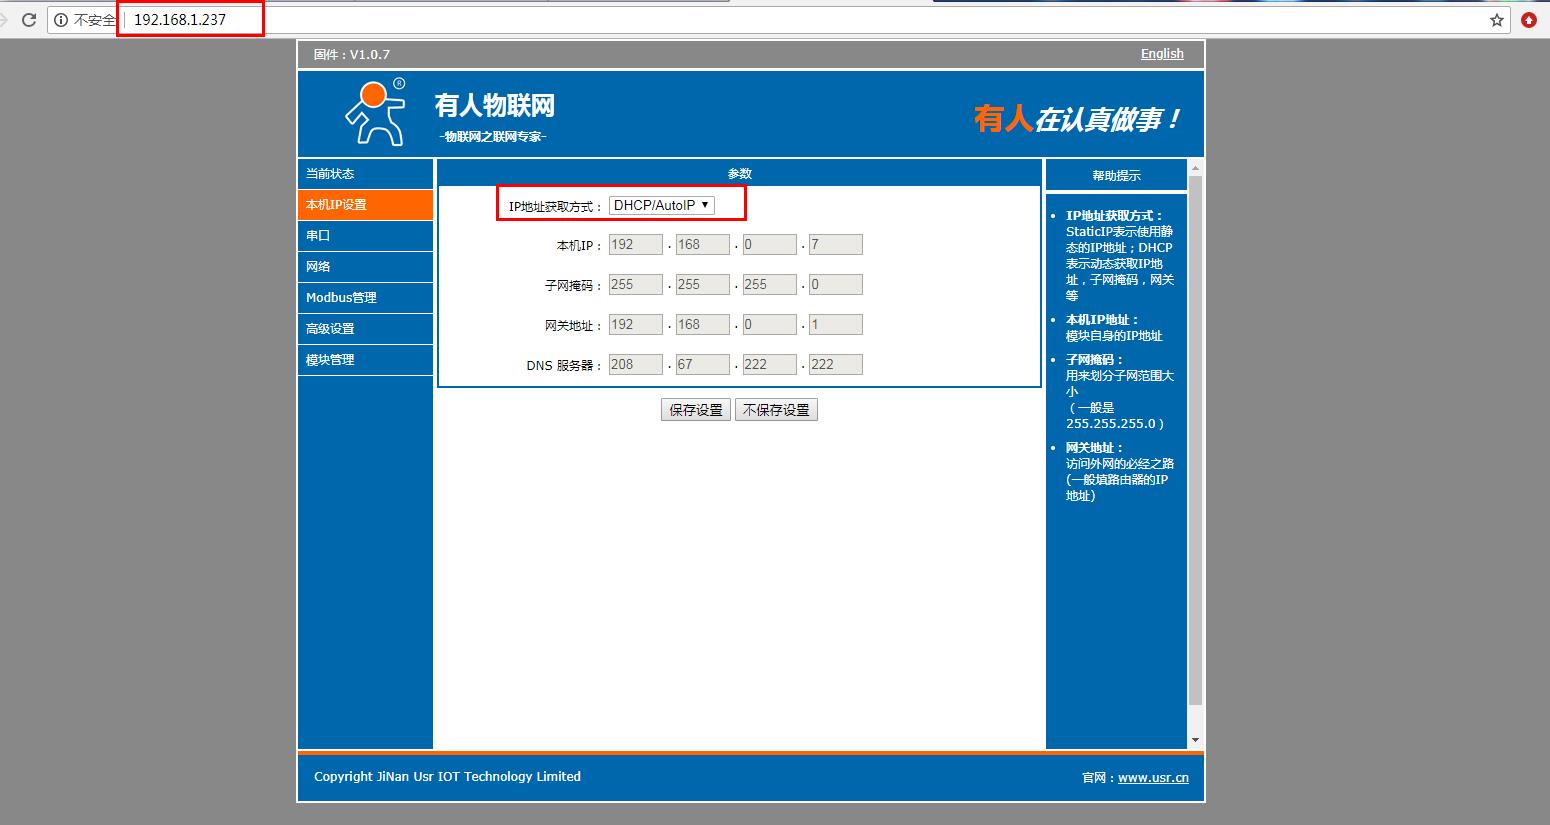Viewport: 1550px width, 825px height.
Task: Click the not-secure site info icon
Action: (x=61, y=20)
